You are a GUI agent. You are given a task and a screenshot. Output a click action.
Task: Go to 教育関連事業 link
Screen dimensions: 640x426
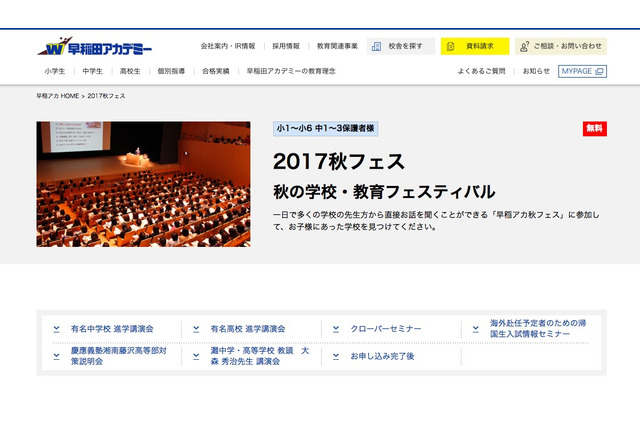pos(337,46)
